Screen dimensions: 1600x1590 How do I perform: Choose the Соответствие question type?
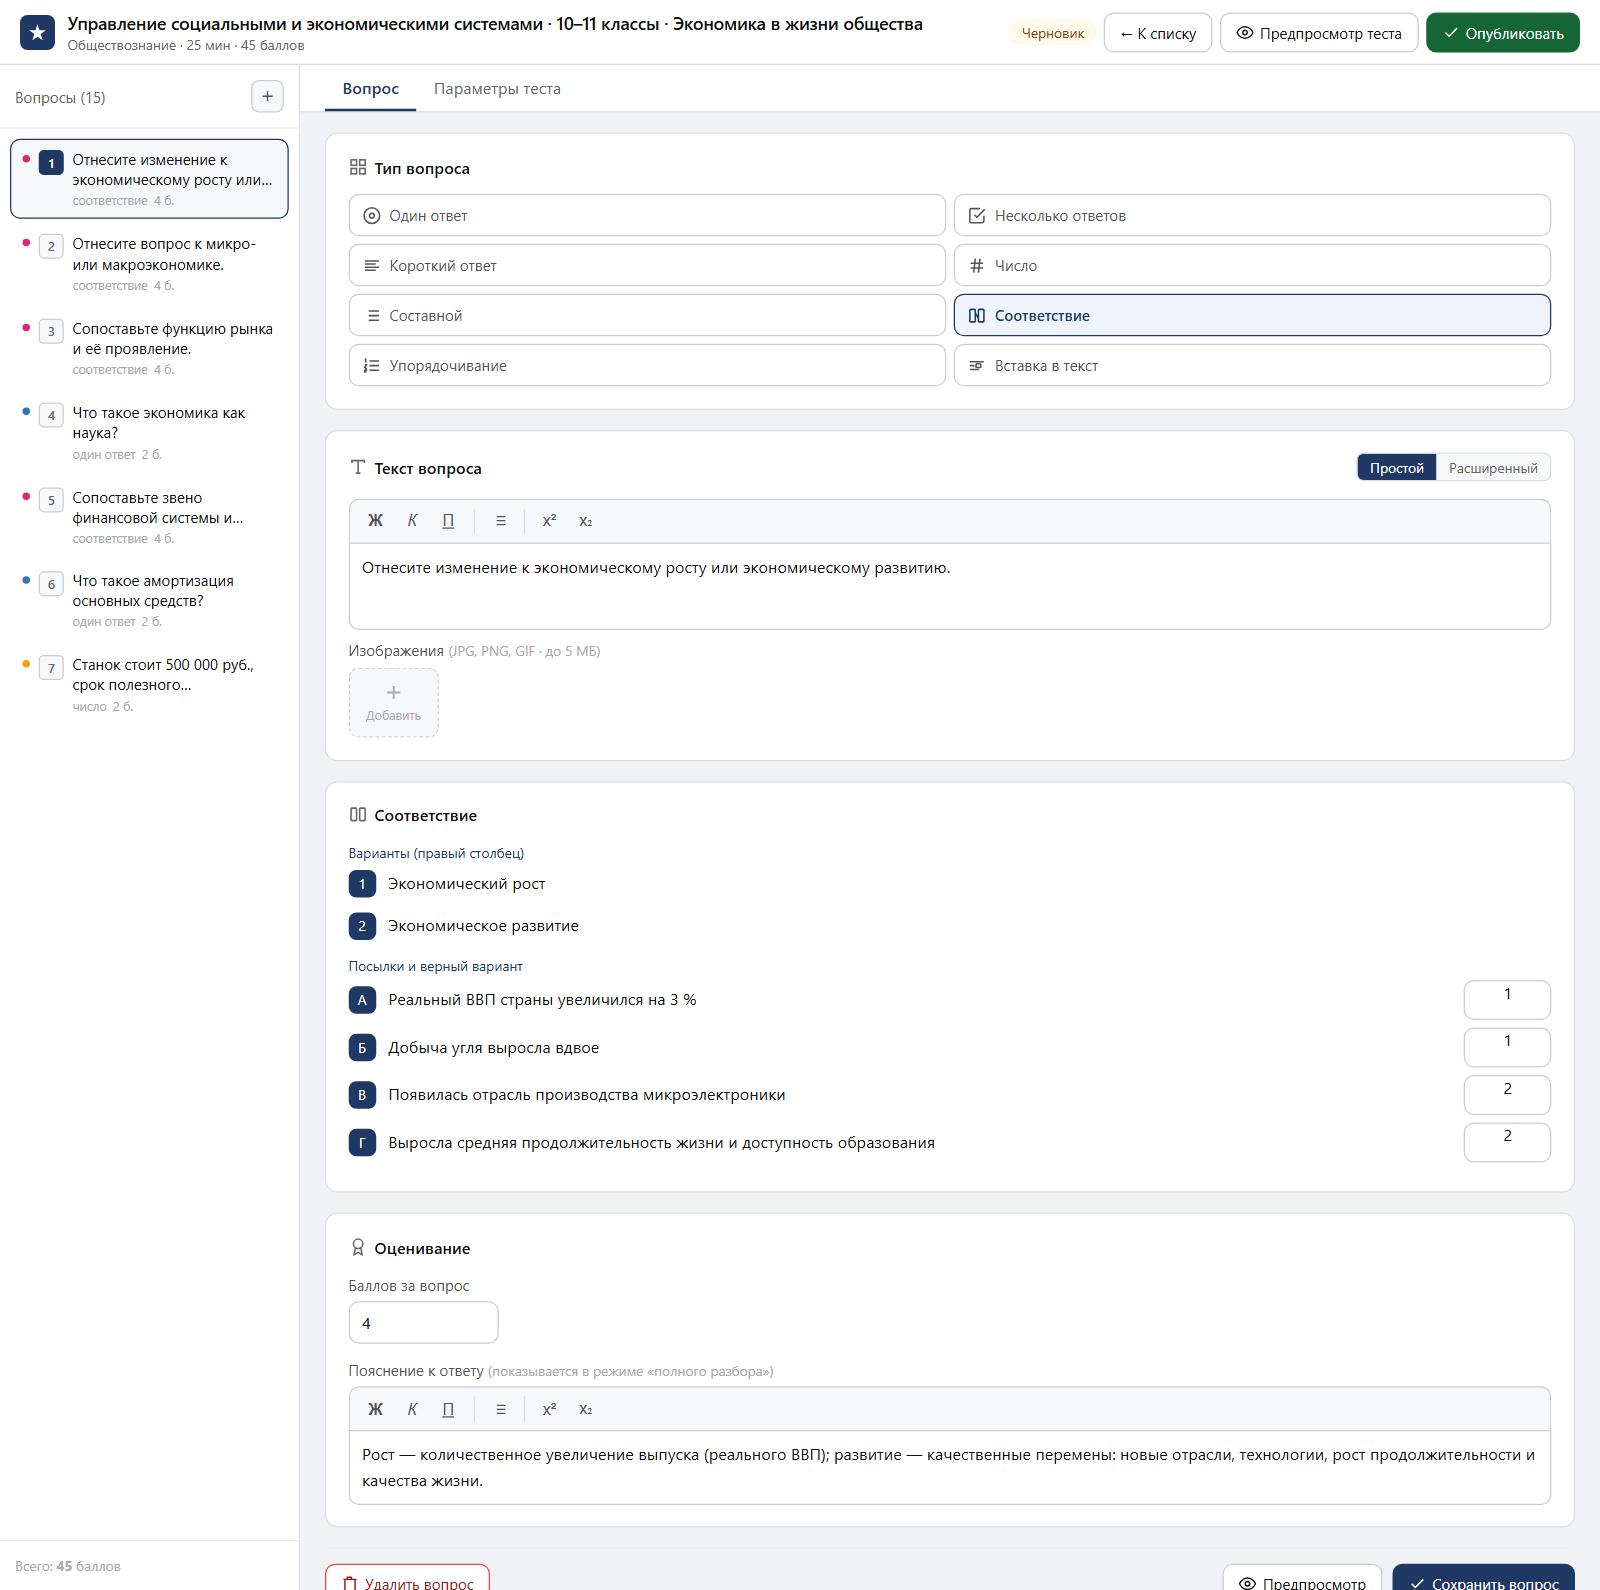pyautogui.click(x=1252, y=315)
